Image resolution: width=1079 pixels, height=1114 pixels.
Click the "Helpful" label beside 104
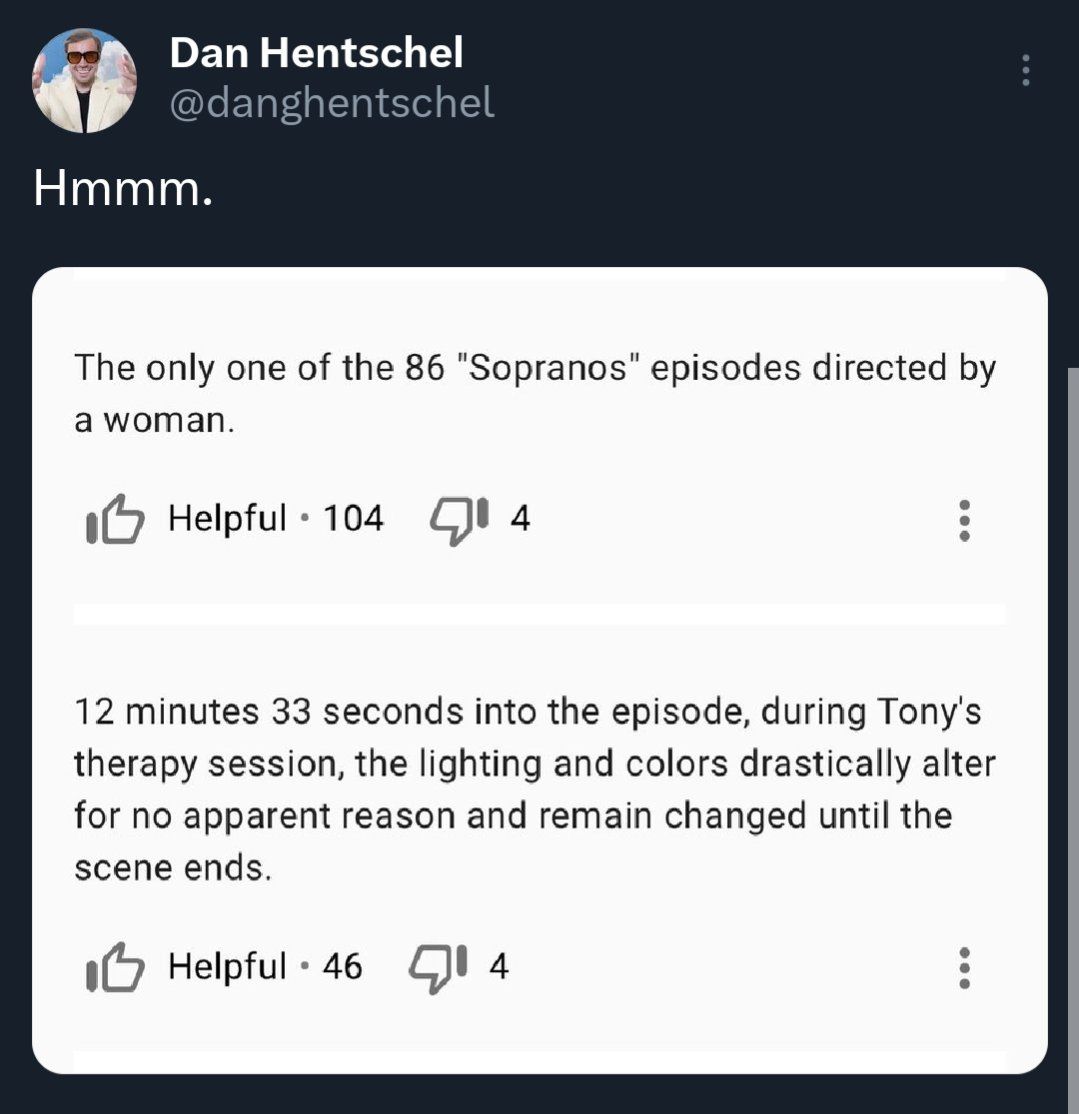coord(227,518)
